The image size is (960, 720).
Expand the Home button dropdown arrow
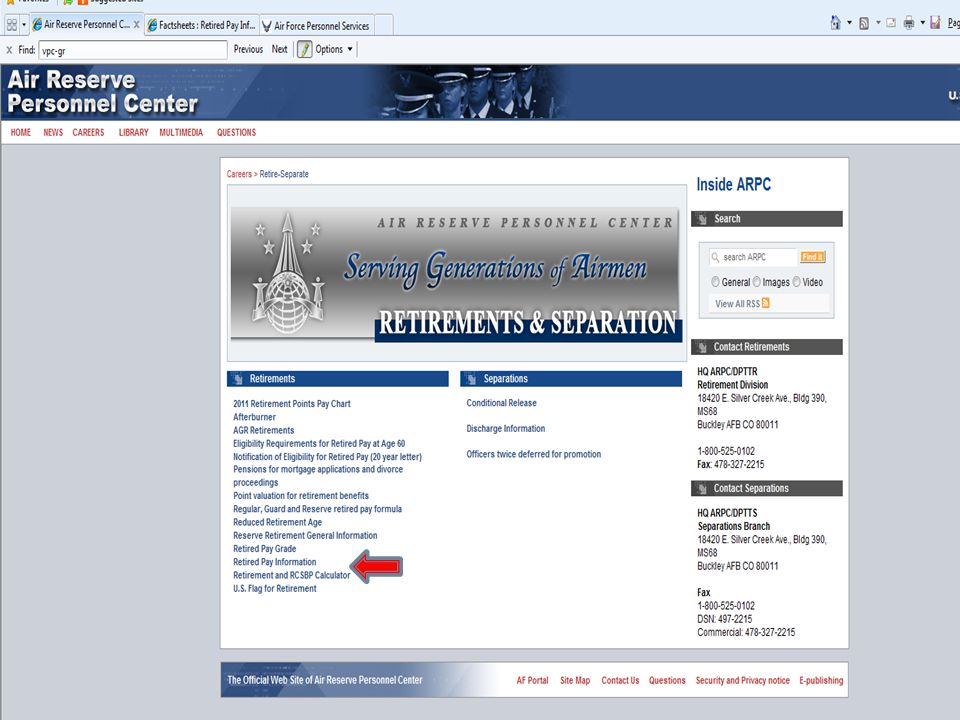pos(849,23)
